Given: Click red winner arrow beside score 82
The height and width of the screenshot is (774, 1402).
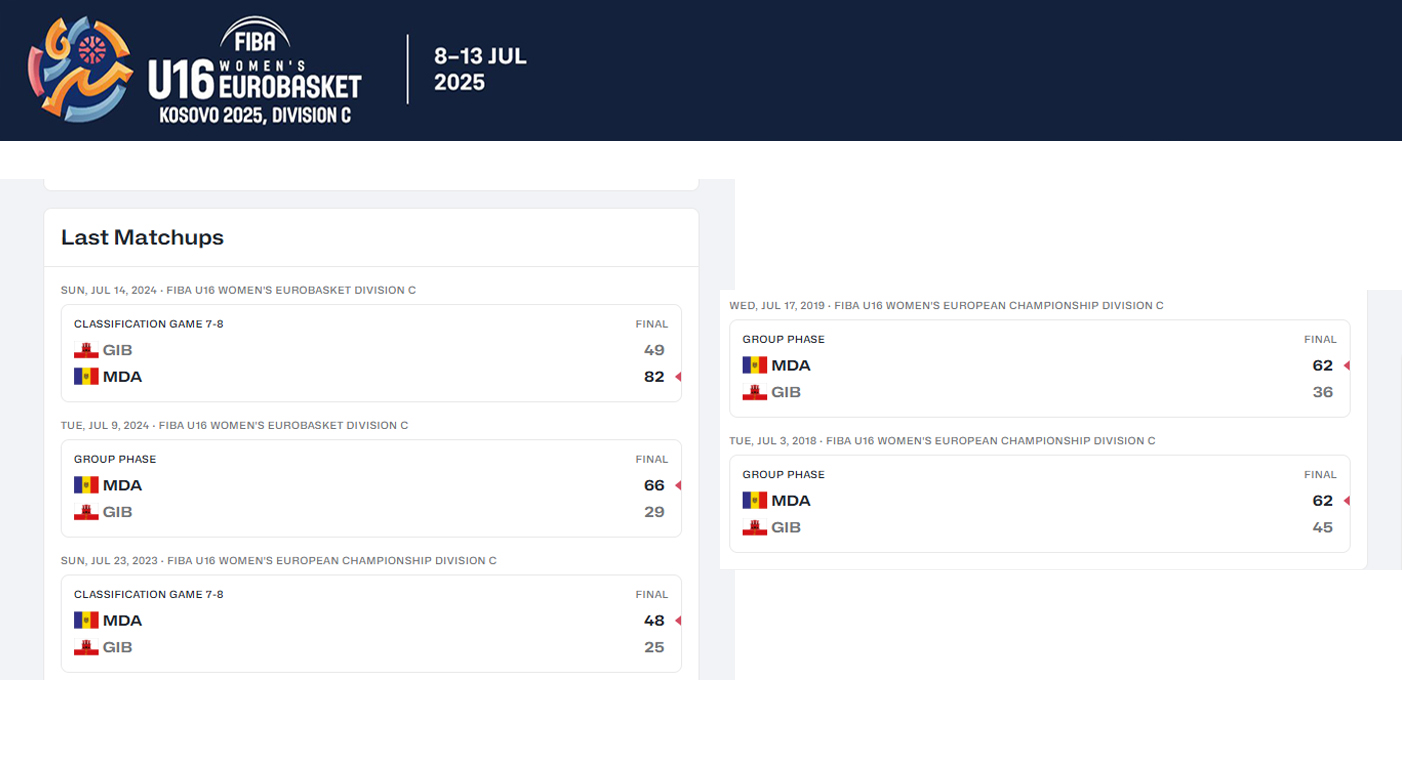Looking at the screenshot, I should (678, 377).
